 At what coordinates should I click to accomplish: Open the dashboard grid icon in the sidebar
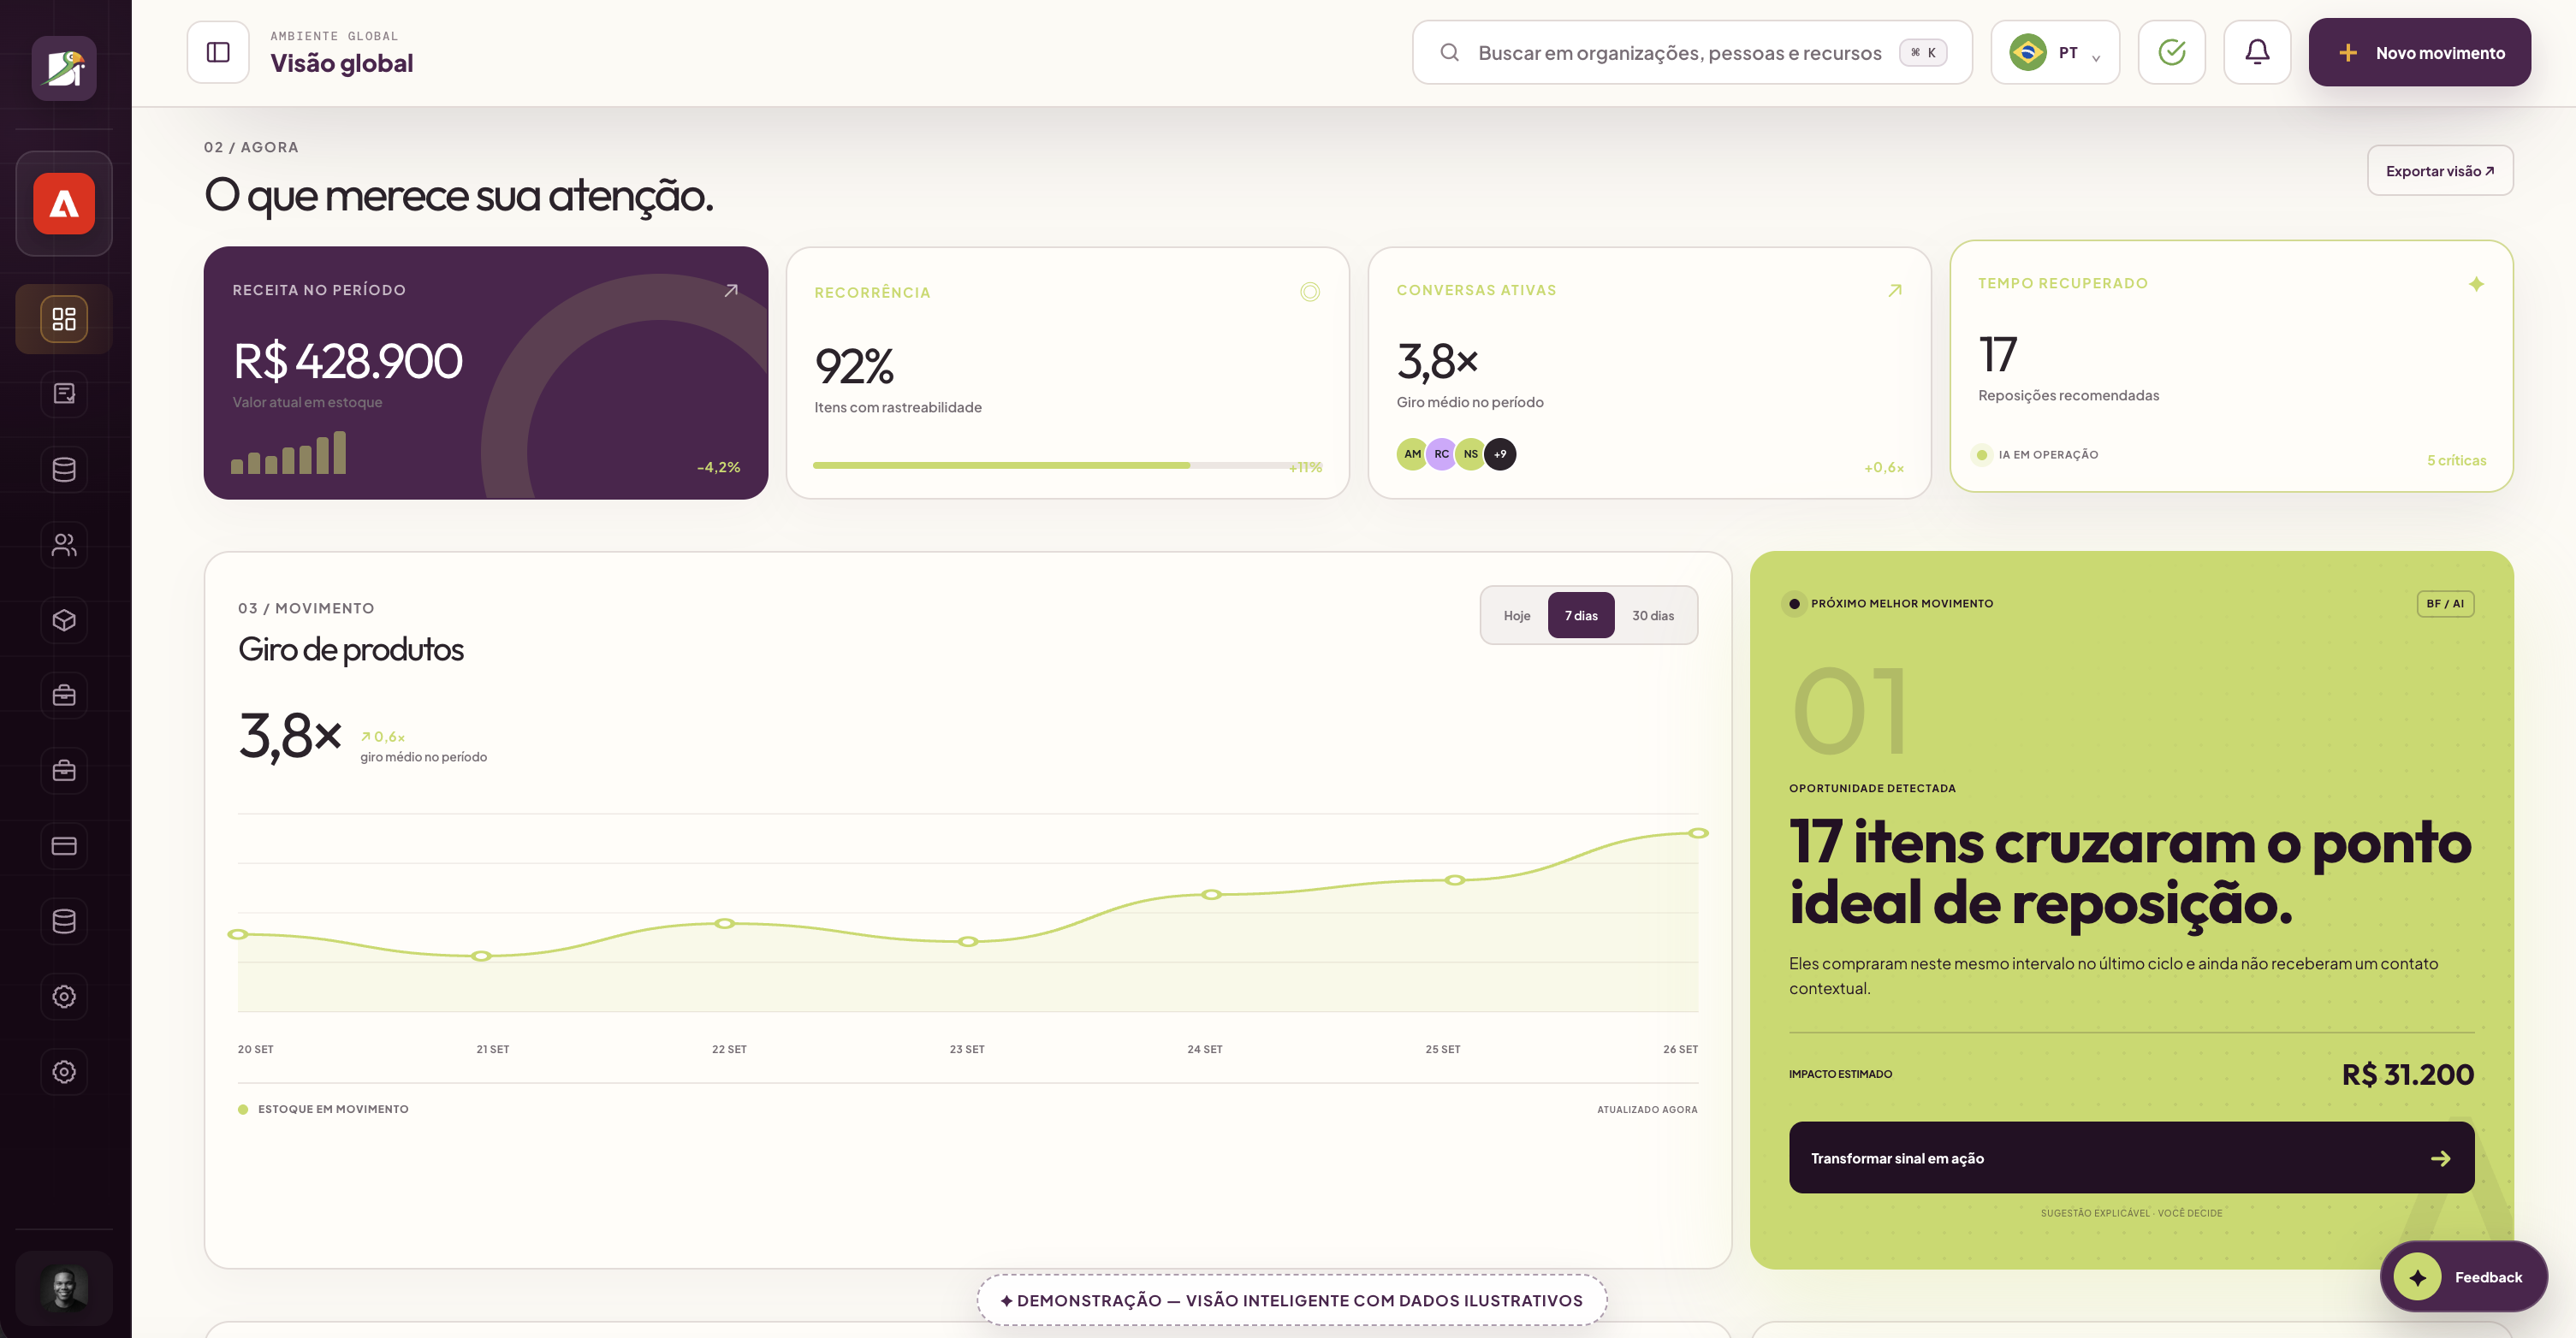[x=64, y=319]
